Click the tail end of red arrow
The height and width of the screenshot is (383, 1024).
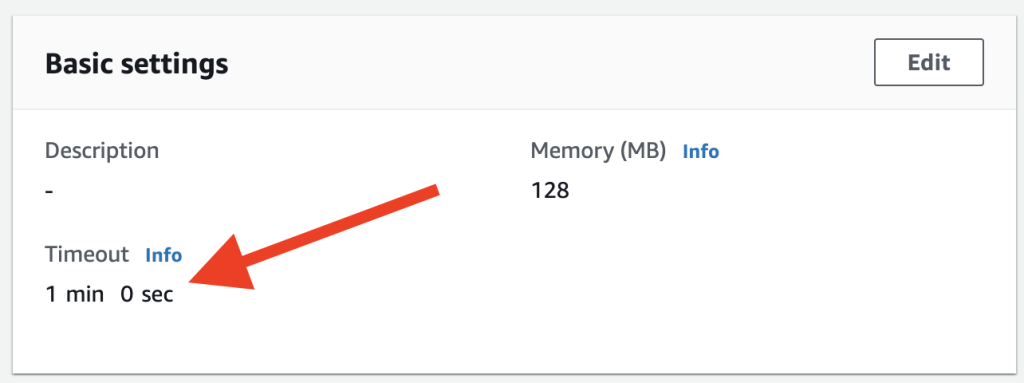(433, 190)
